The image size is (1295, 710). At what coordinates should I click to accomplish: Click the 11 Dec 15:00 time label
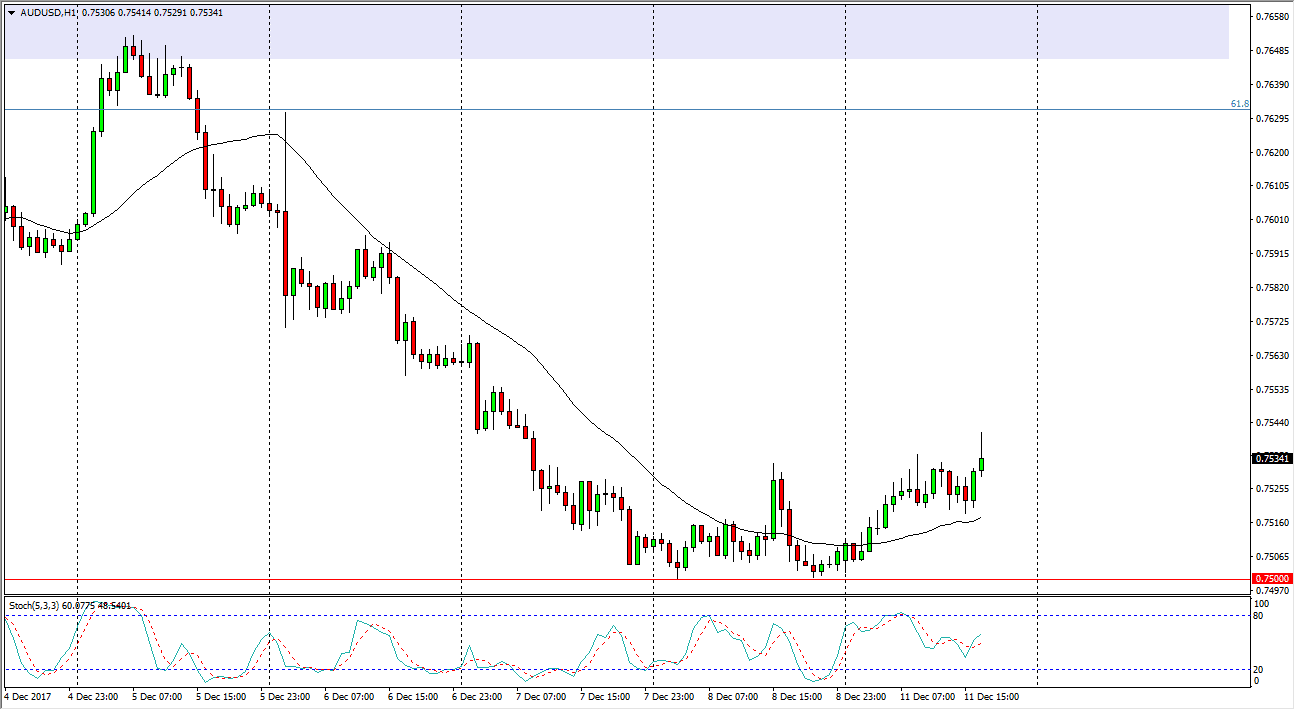pyautogui.click(x=991, y=696)
